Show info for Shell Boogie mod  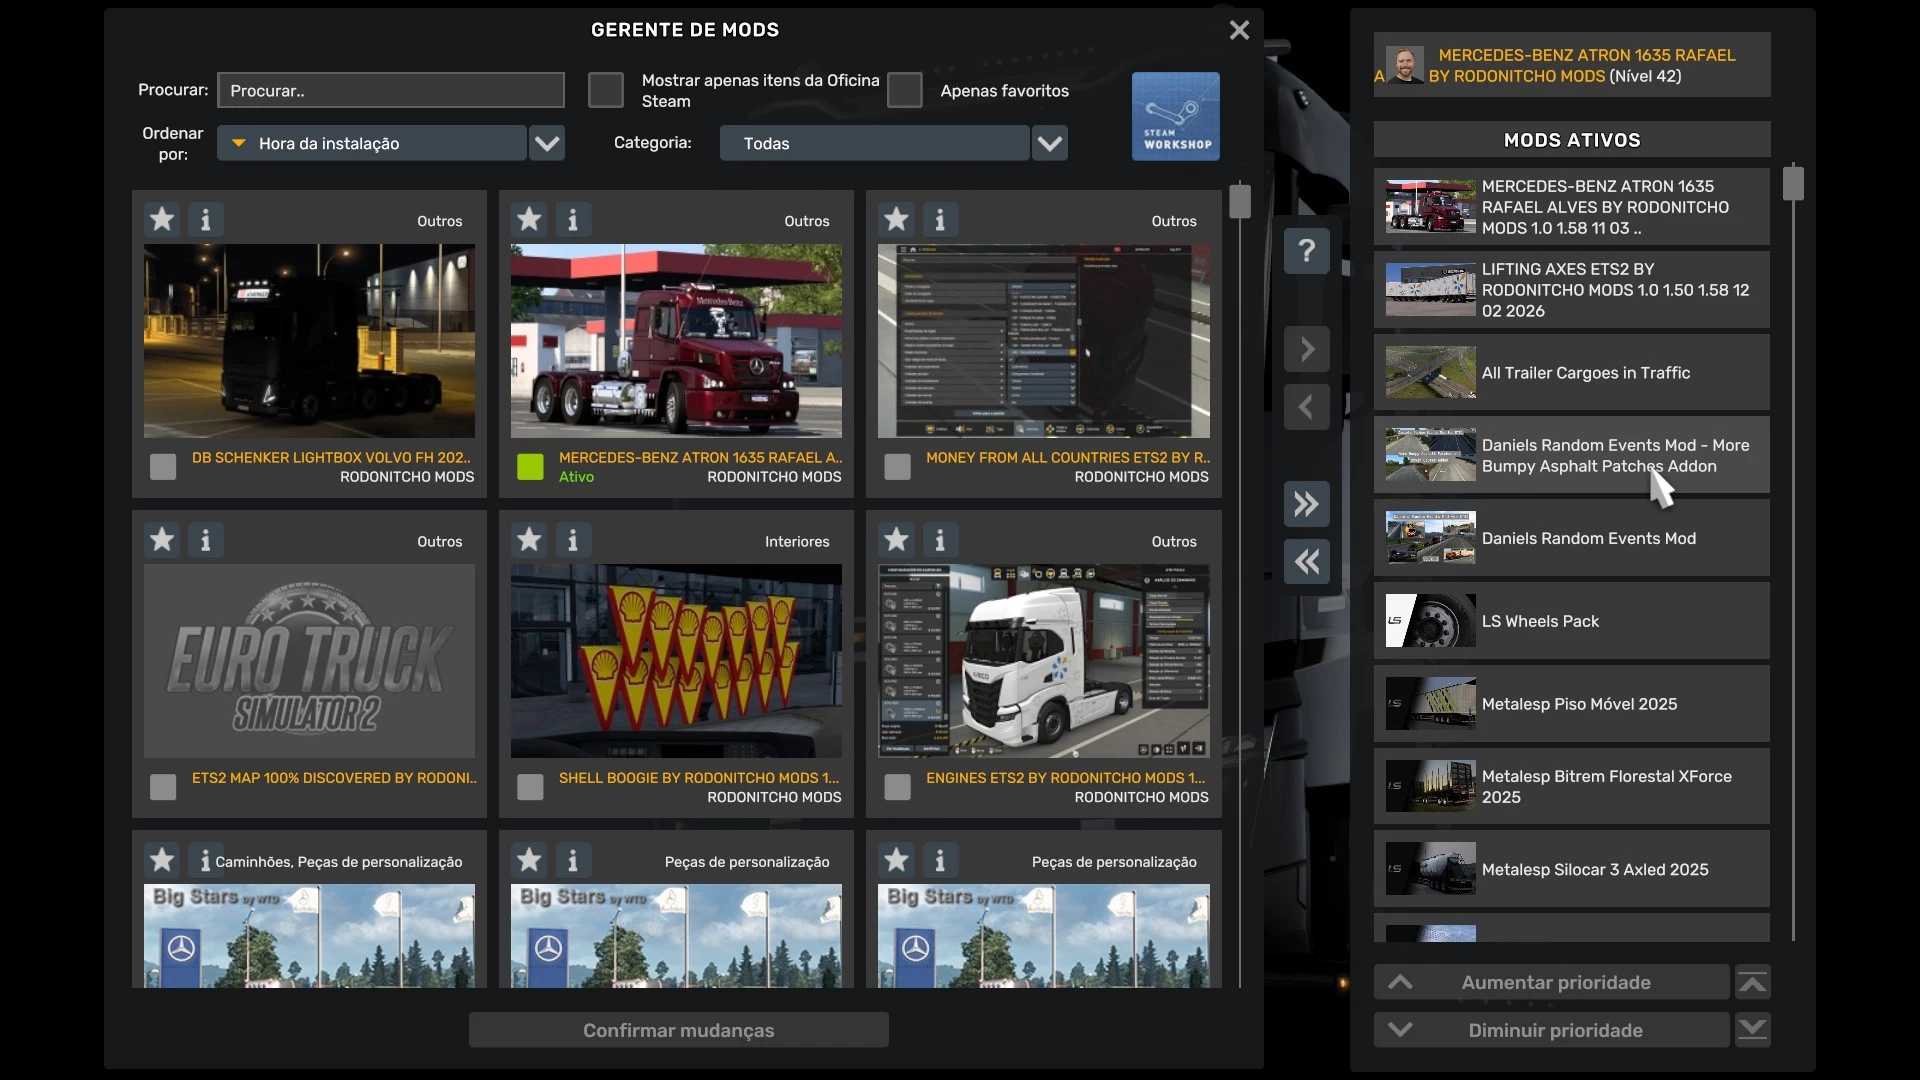[x=573, y=540]
